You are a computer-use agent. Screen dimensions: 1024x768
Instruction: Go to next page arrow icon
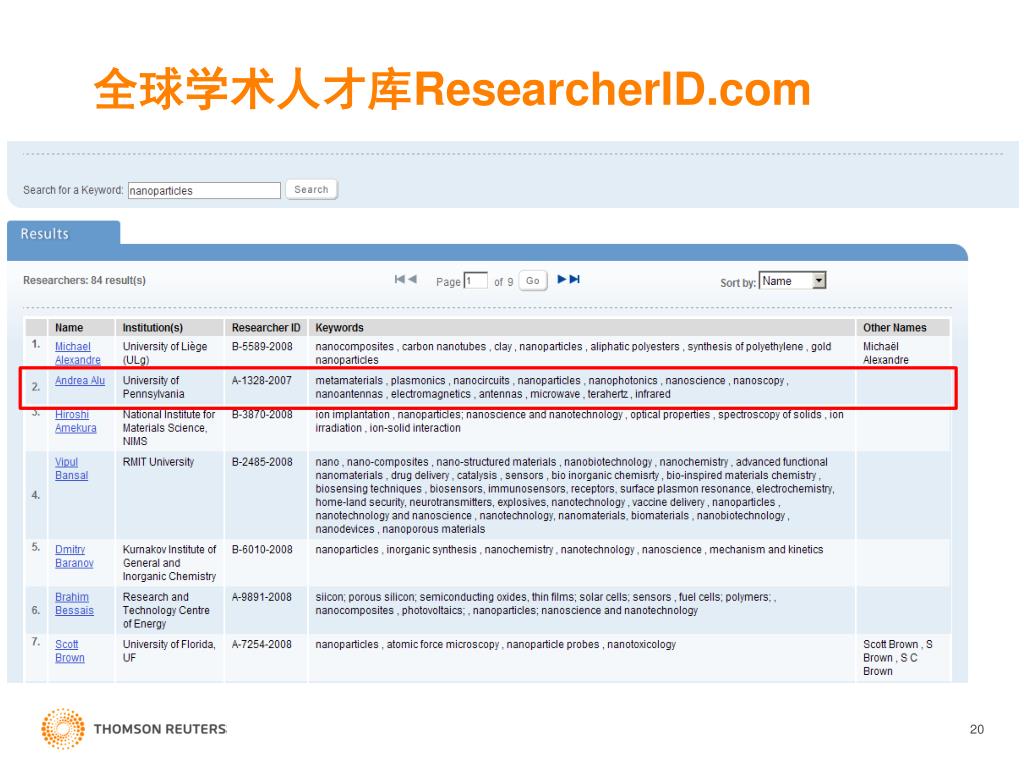[x=562, y=280]
